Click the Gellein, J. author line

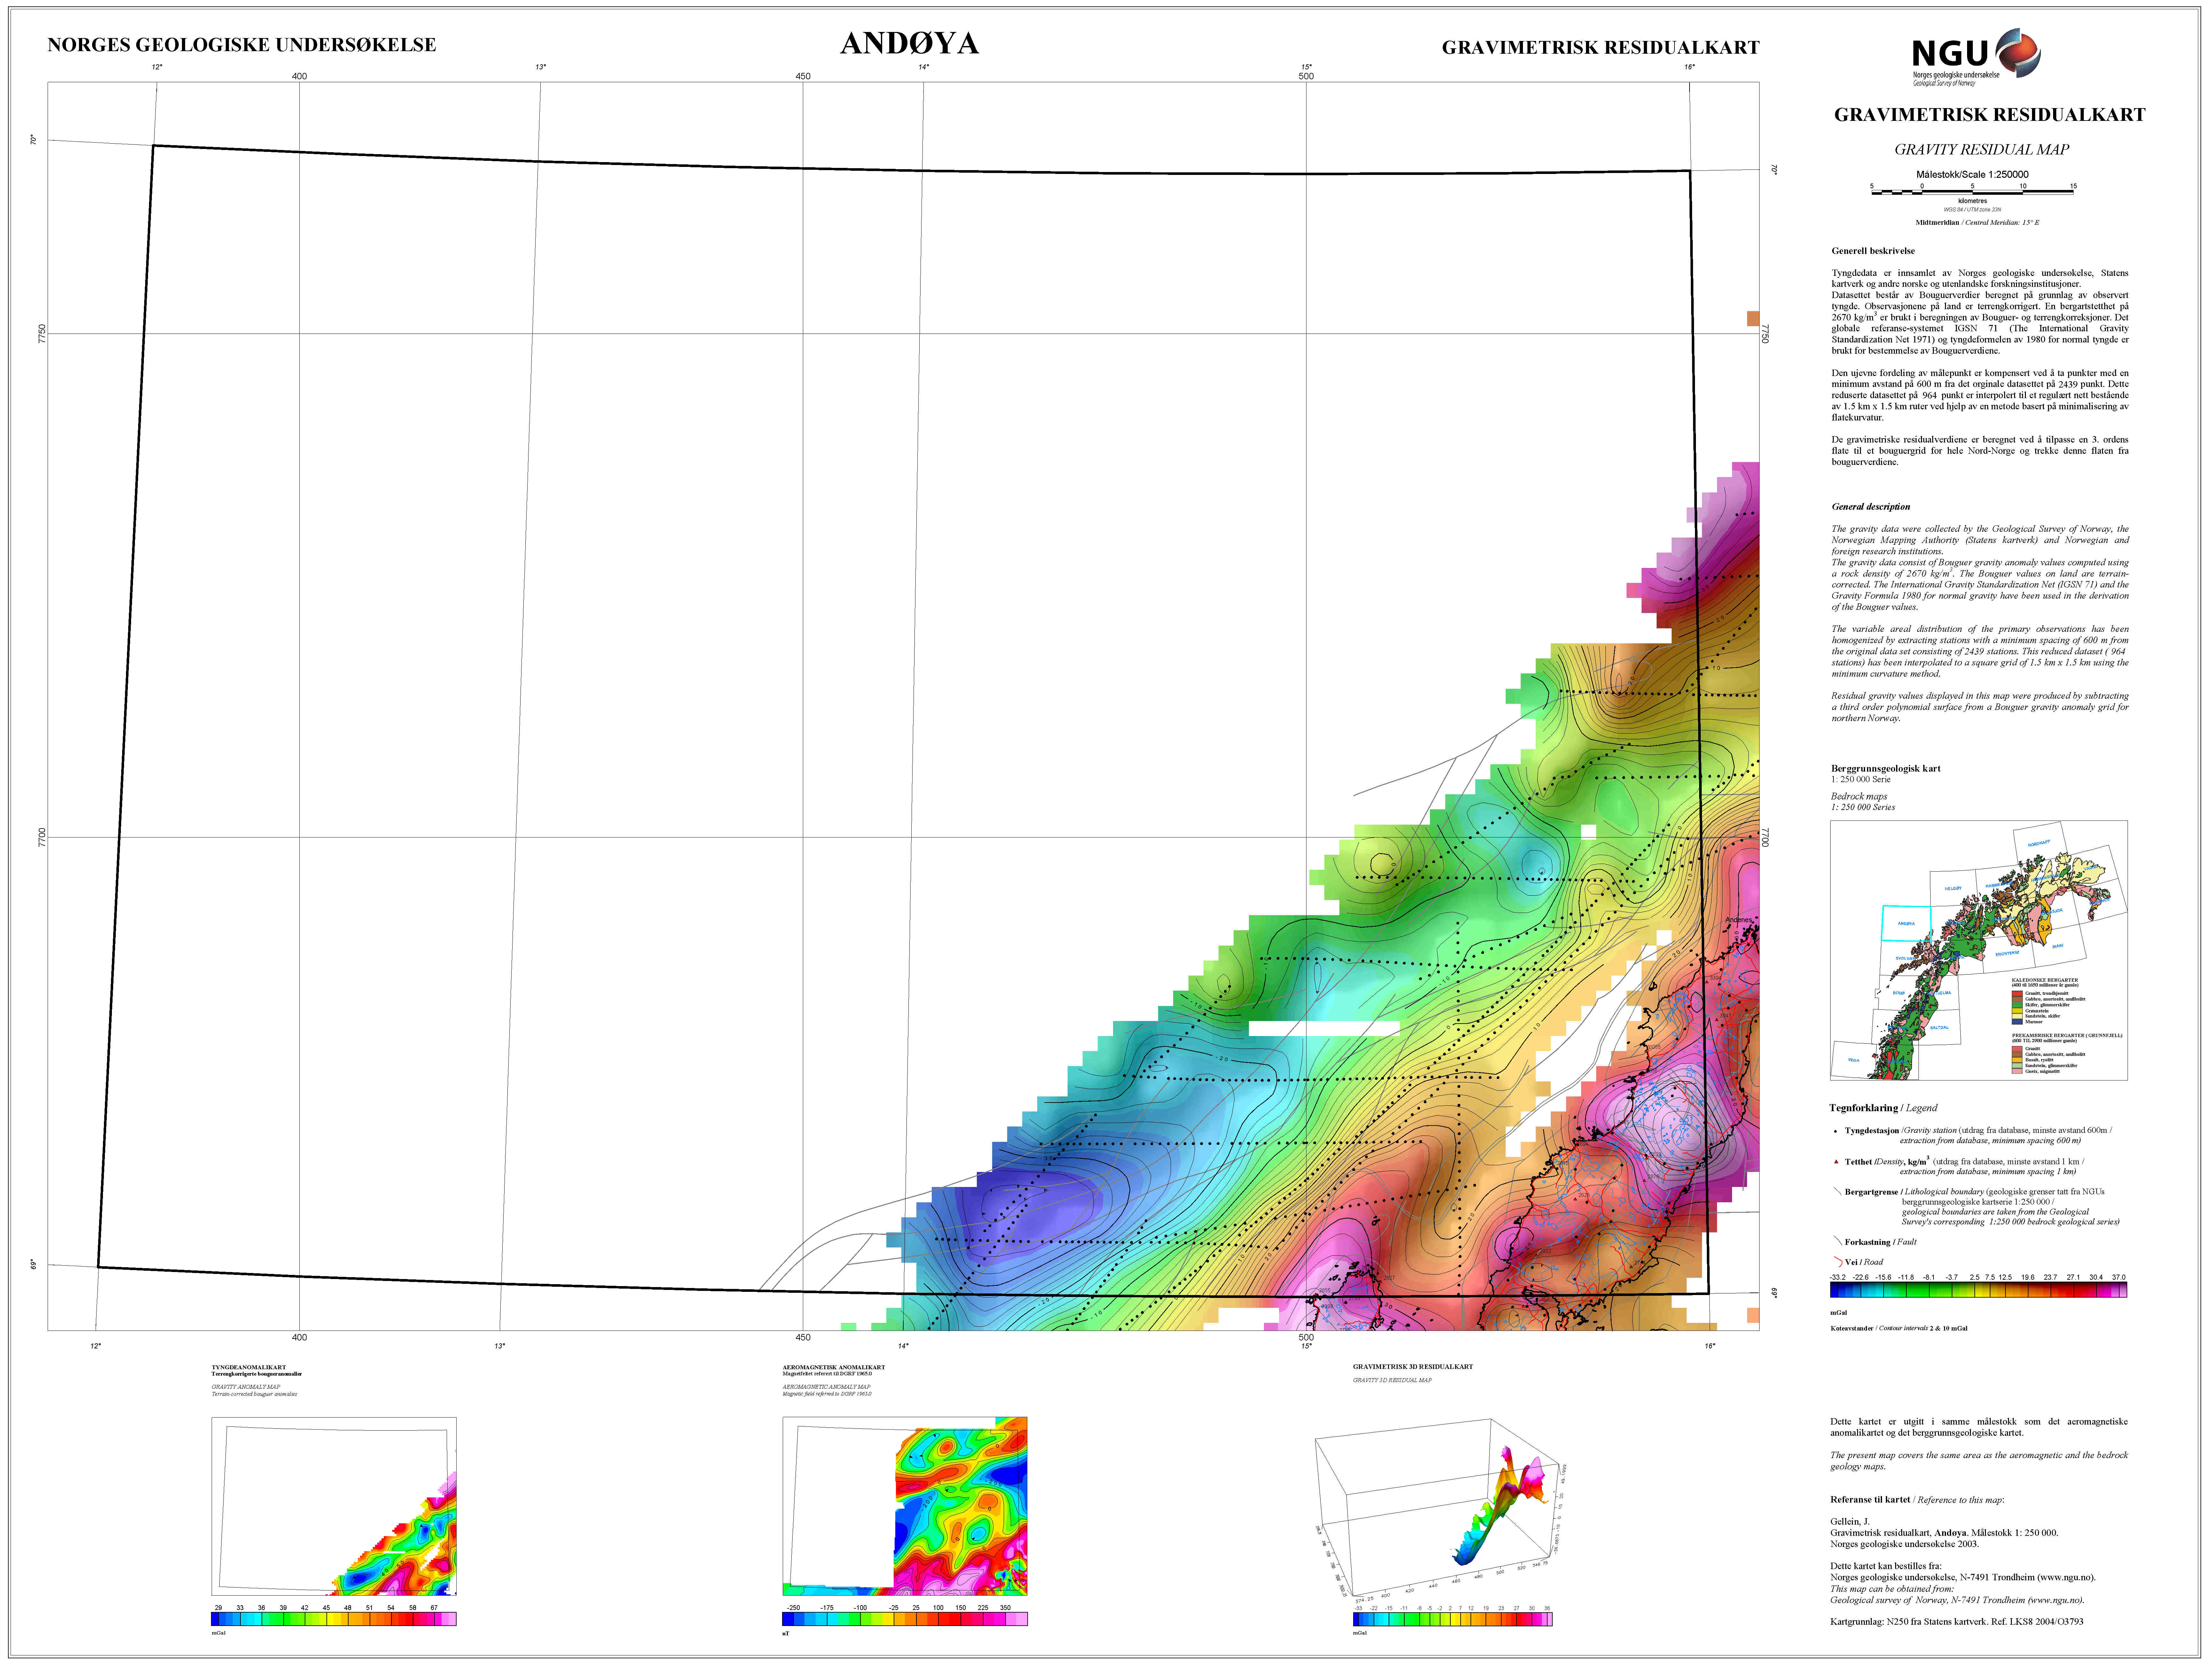(1850, 1522)
